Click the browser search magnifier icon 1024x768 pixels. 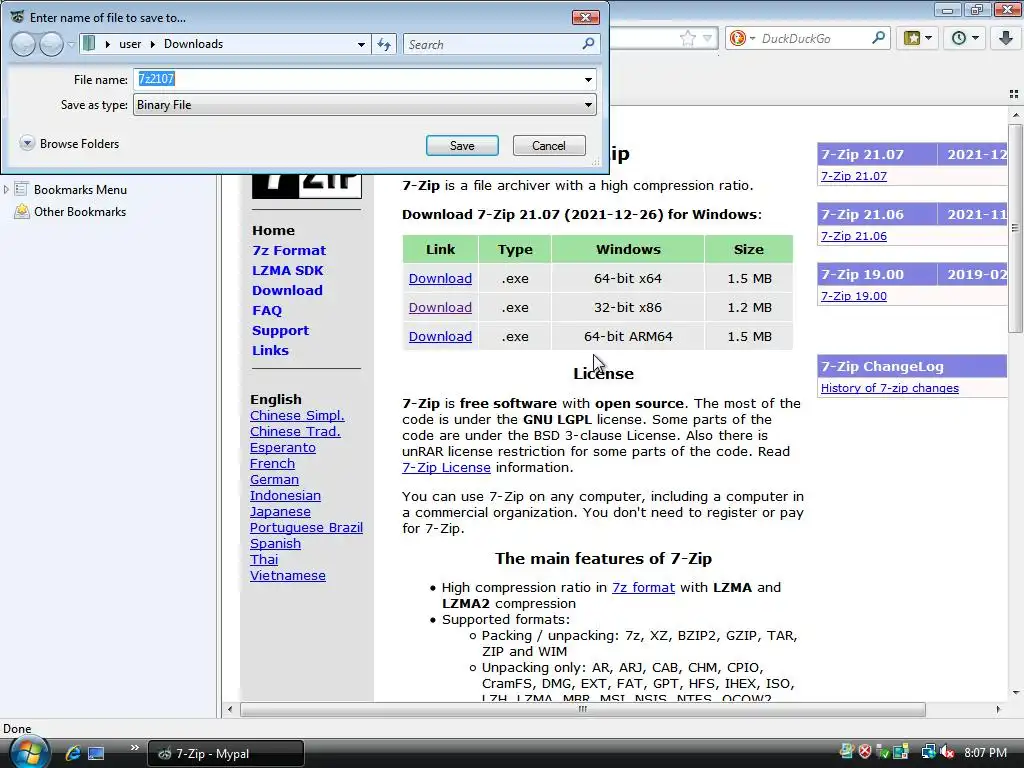[x=878, y=38]
